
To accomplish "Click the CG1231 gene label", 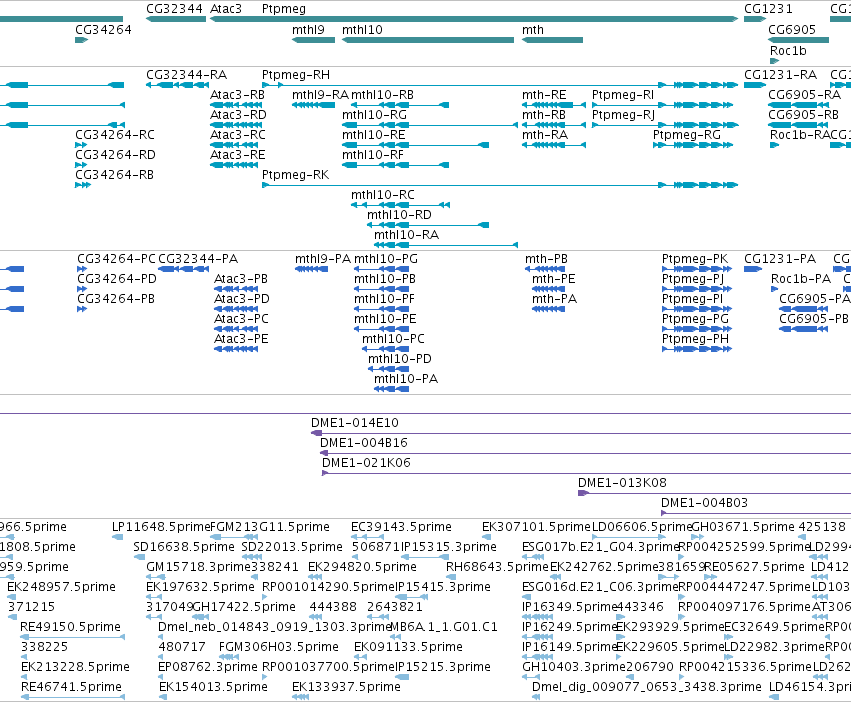I will [x=768, y=9].
